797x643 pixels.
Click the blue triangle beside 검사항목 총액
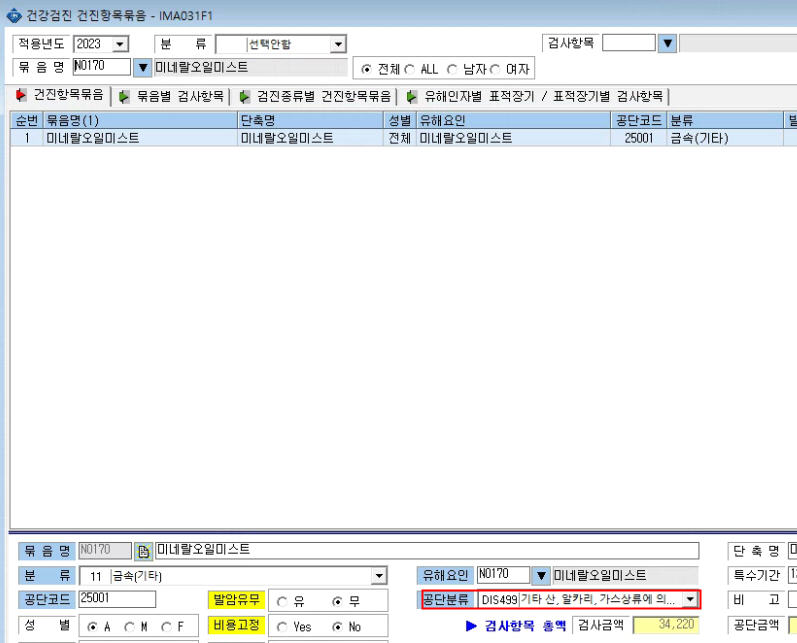point(471,626)
